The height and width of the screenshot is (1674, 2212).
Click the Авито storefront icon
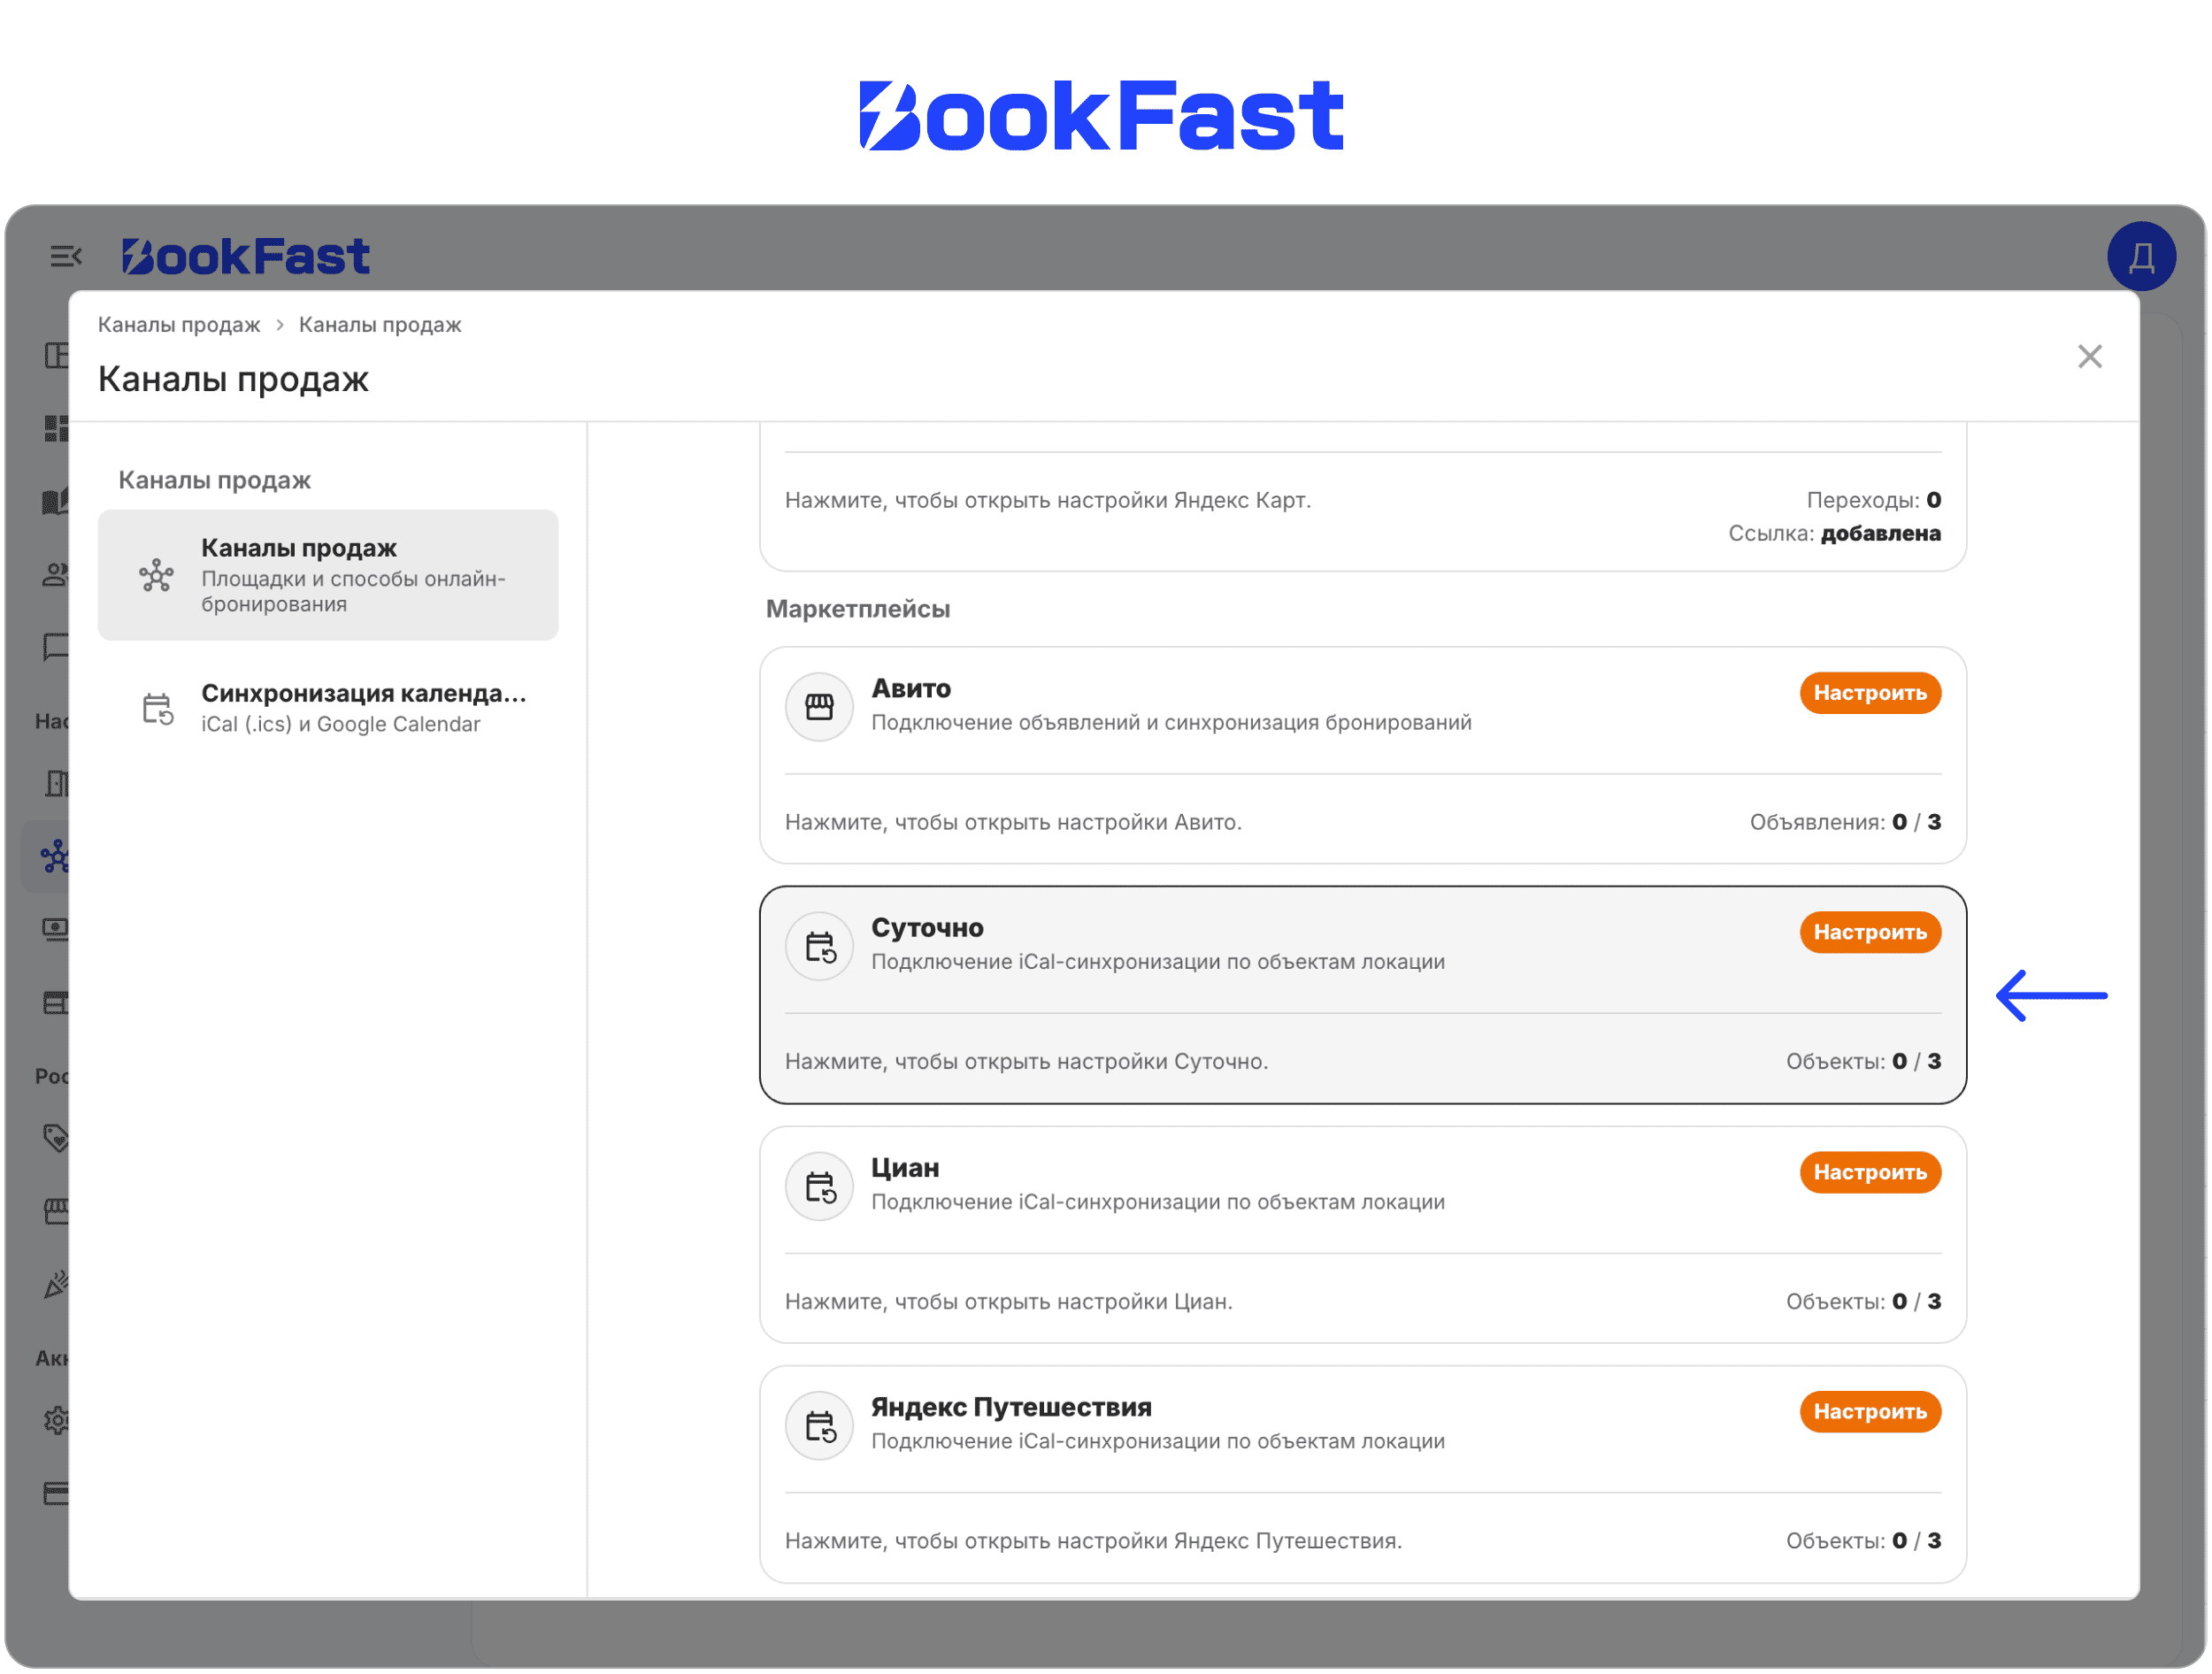[x=819, y=707]
